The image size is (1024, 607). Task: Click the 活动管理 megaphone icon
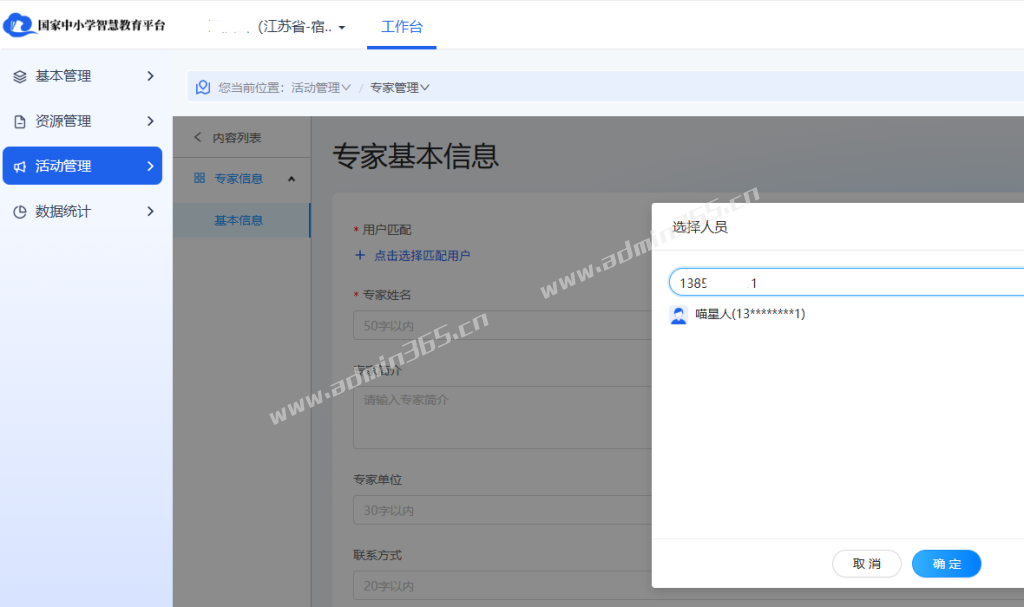pyautogui.click(x=20, y=167)
